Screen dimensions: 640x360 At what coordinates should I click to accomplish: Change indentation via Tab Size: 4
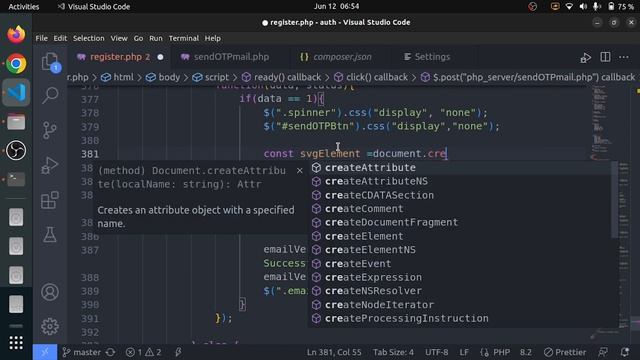[393, 352]
